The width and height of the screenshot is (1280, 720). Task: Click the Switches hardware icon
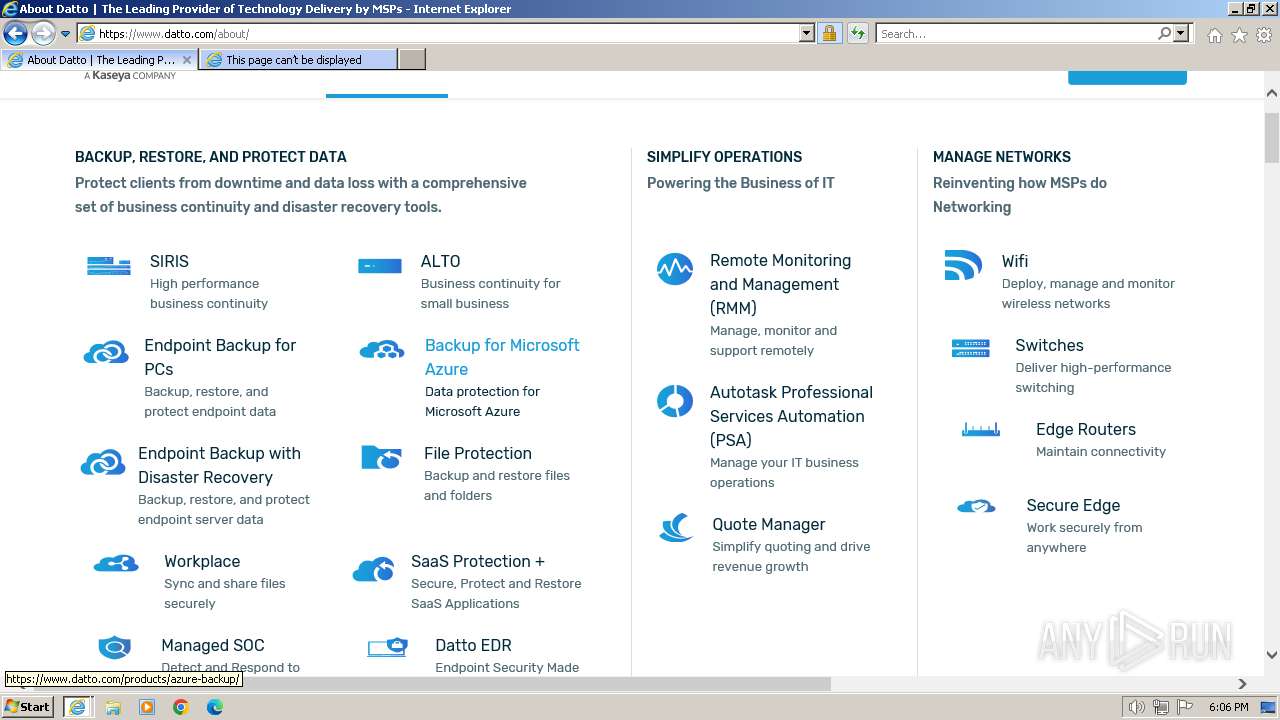(x=970, y=348)
